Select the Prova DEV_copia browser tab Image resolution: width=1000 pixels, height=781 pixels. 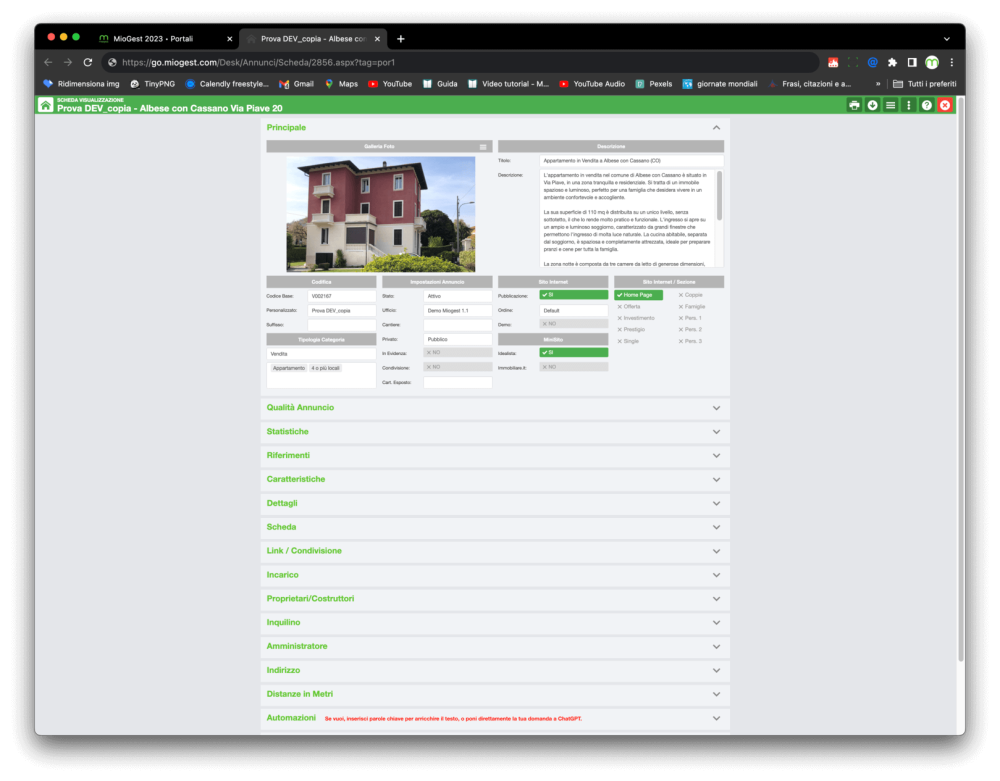pyautogui.click(x=312, y=39)
